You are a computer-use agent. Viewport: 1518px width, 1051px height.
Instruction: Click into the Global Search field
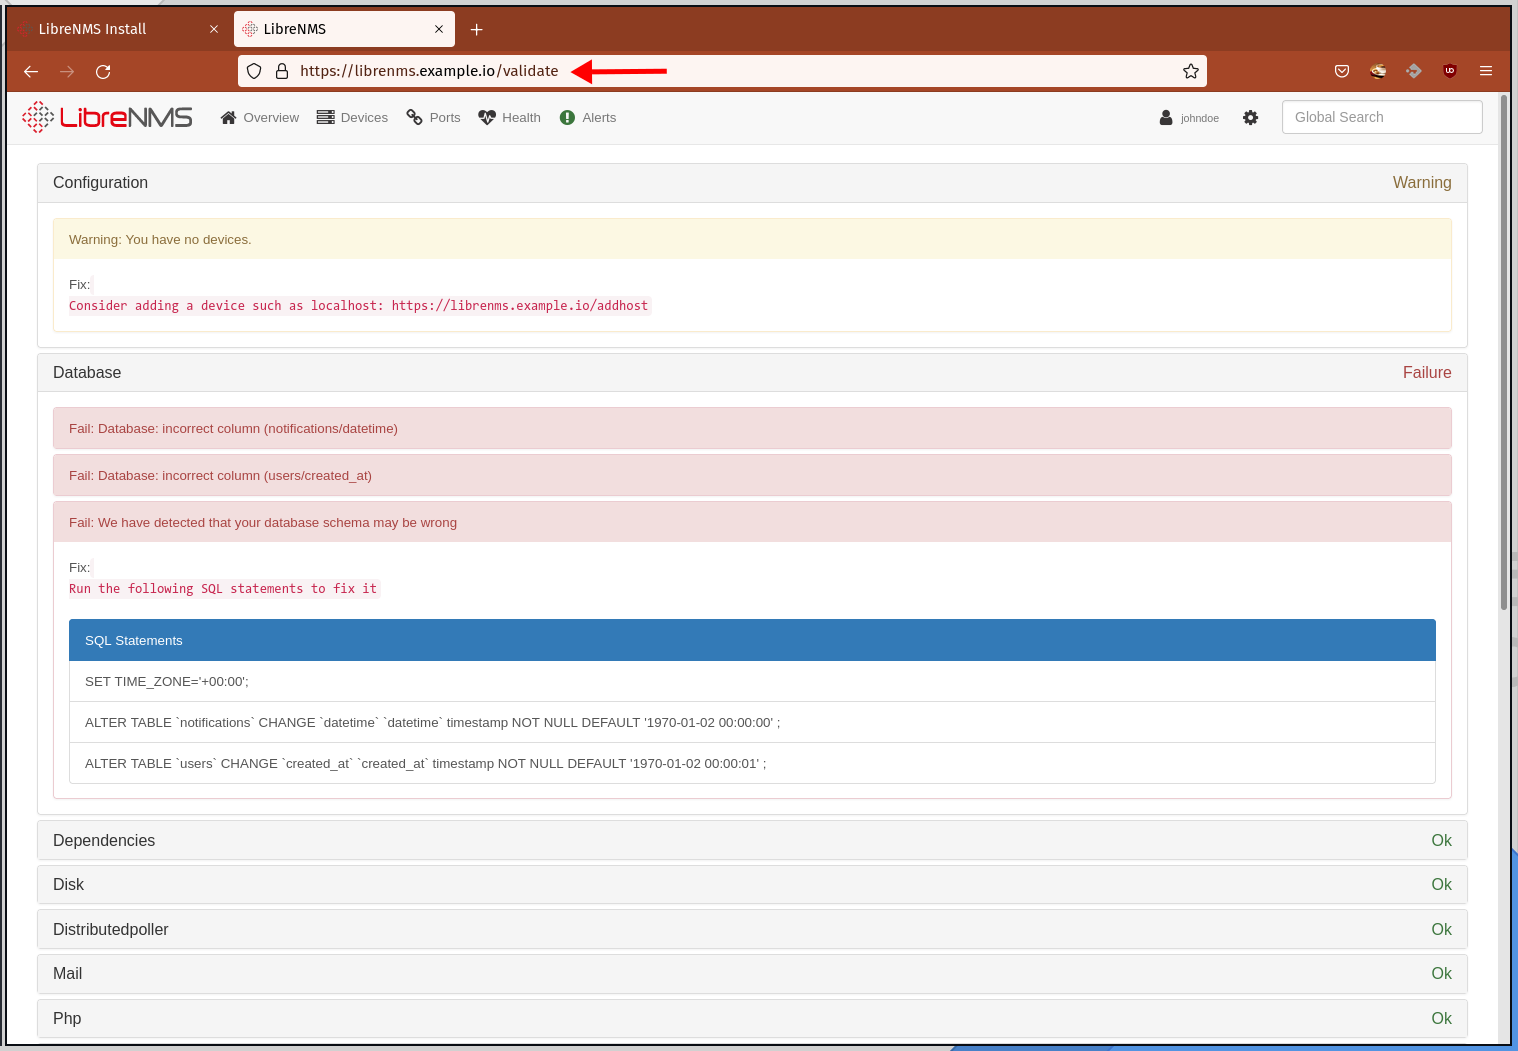point(1381,117)
